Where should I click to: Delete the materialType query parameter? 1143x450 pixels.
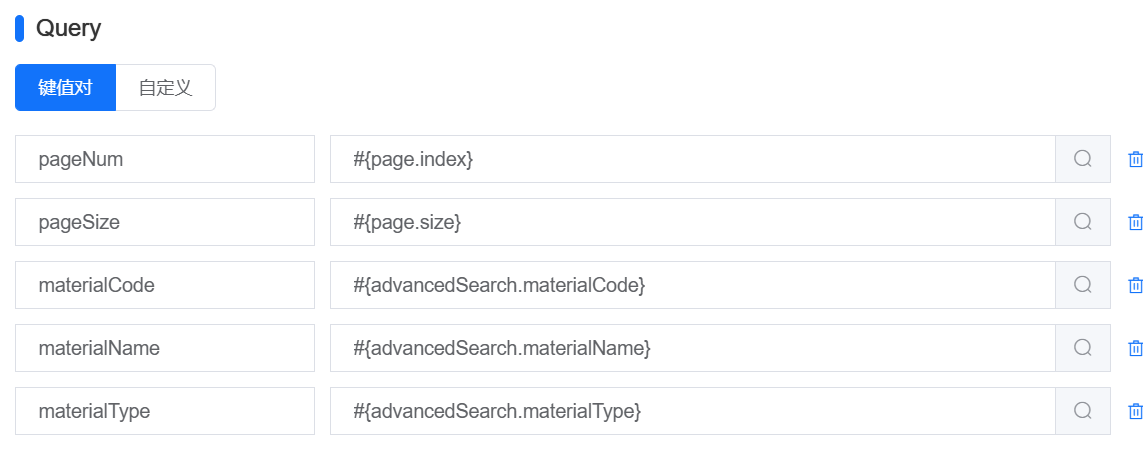point(1135,411)
